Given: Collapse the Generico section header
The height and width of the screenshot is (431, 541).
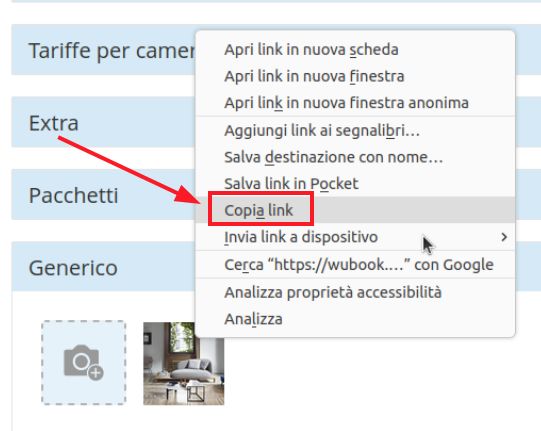Looking at the screenshot, I should pyautogui.click(x=104, y=267).
